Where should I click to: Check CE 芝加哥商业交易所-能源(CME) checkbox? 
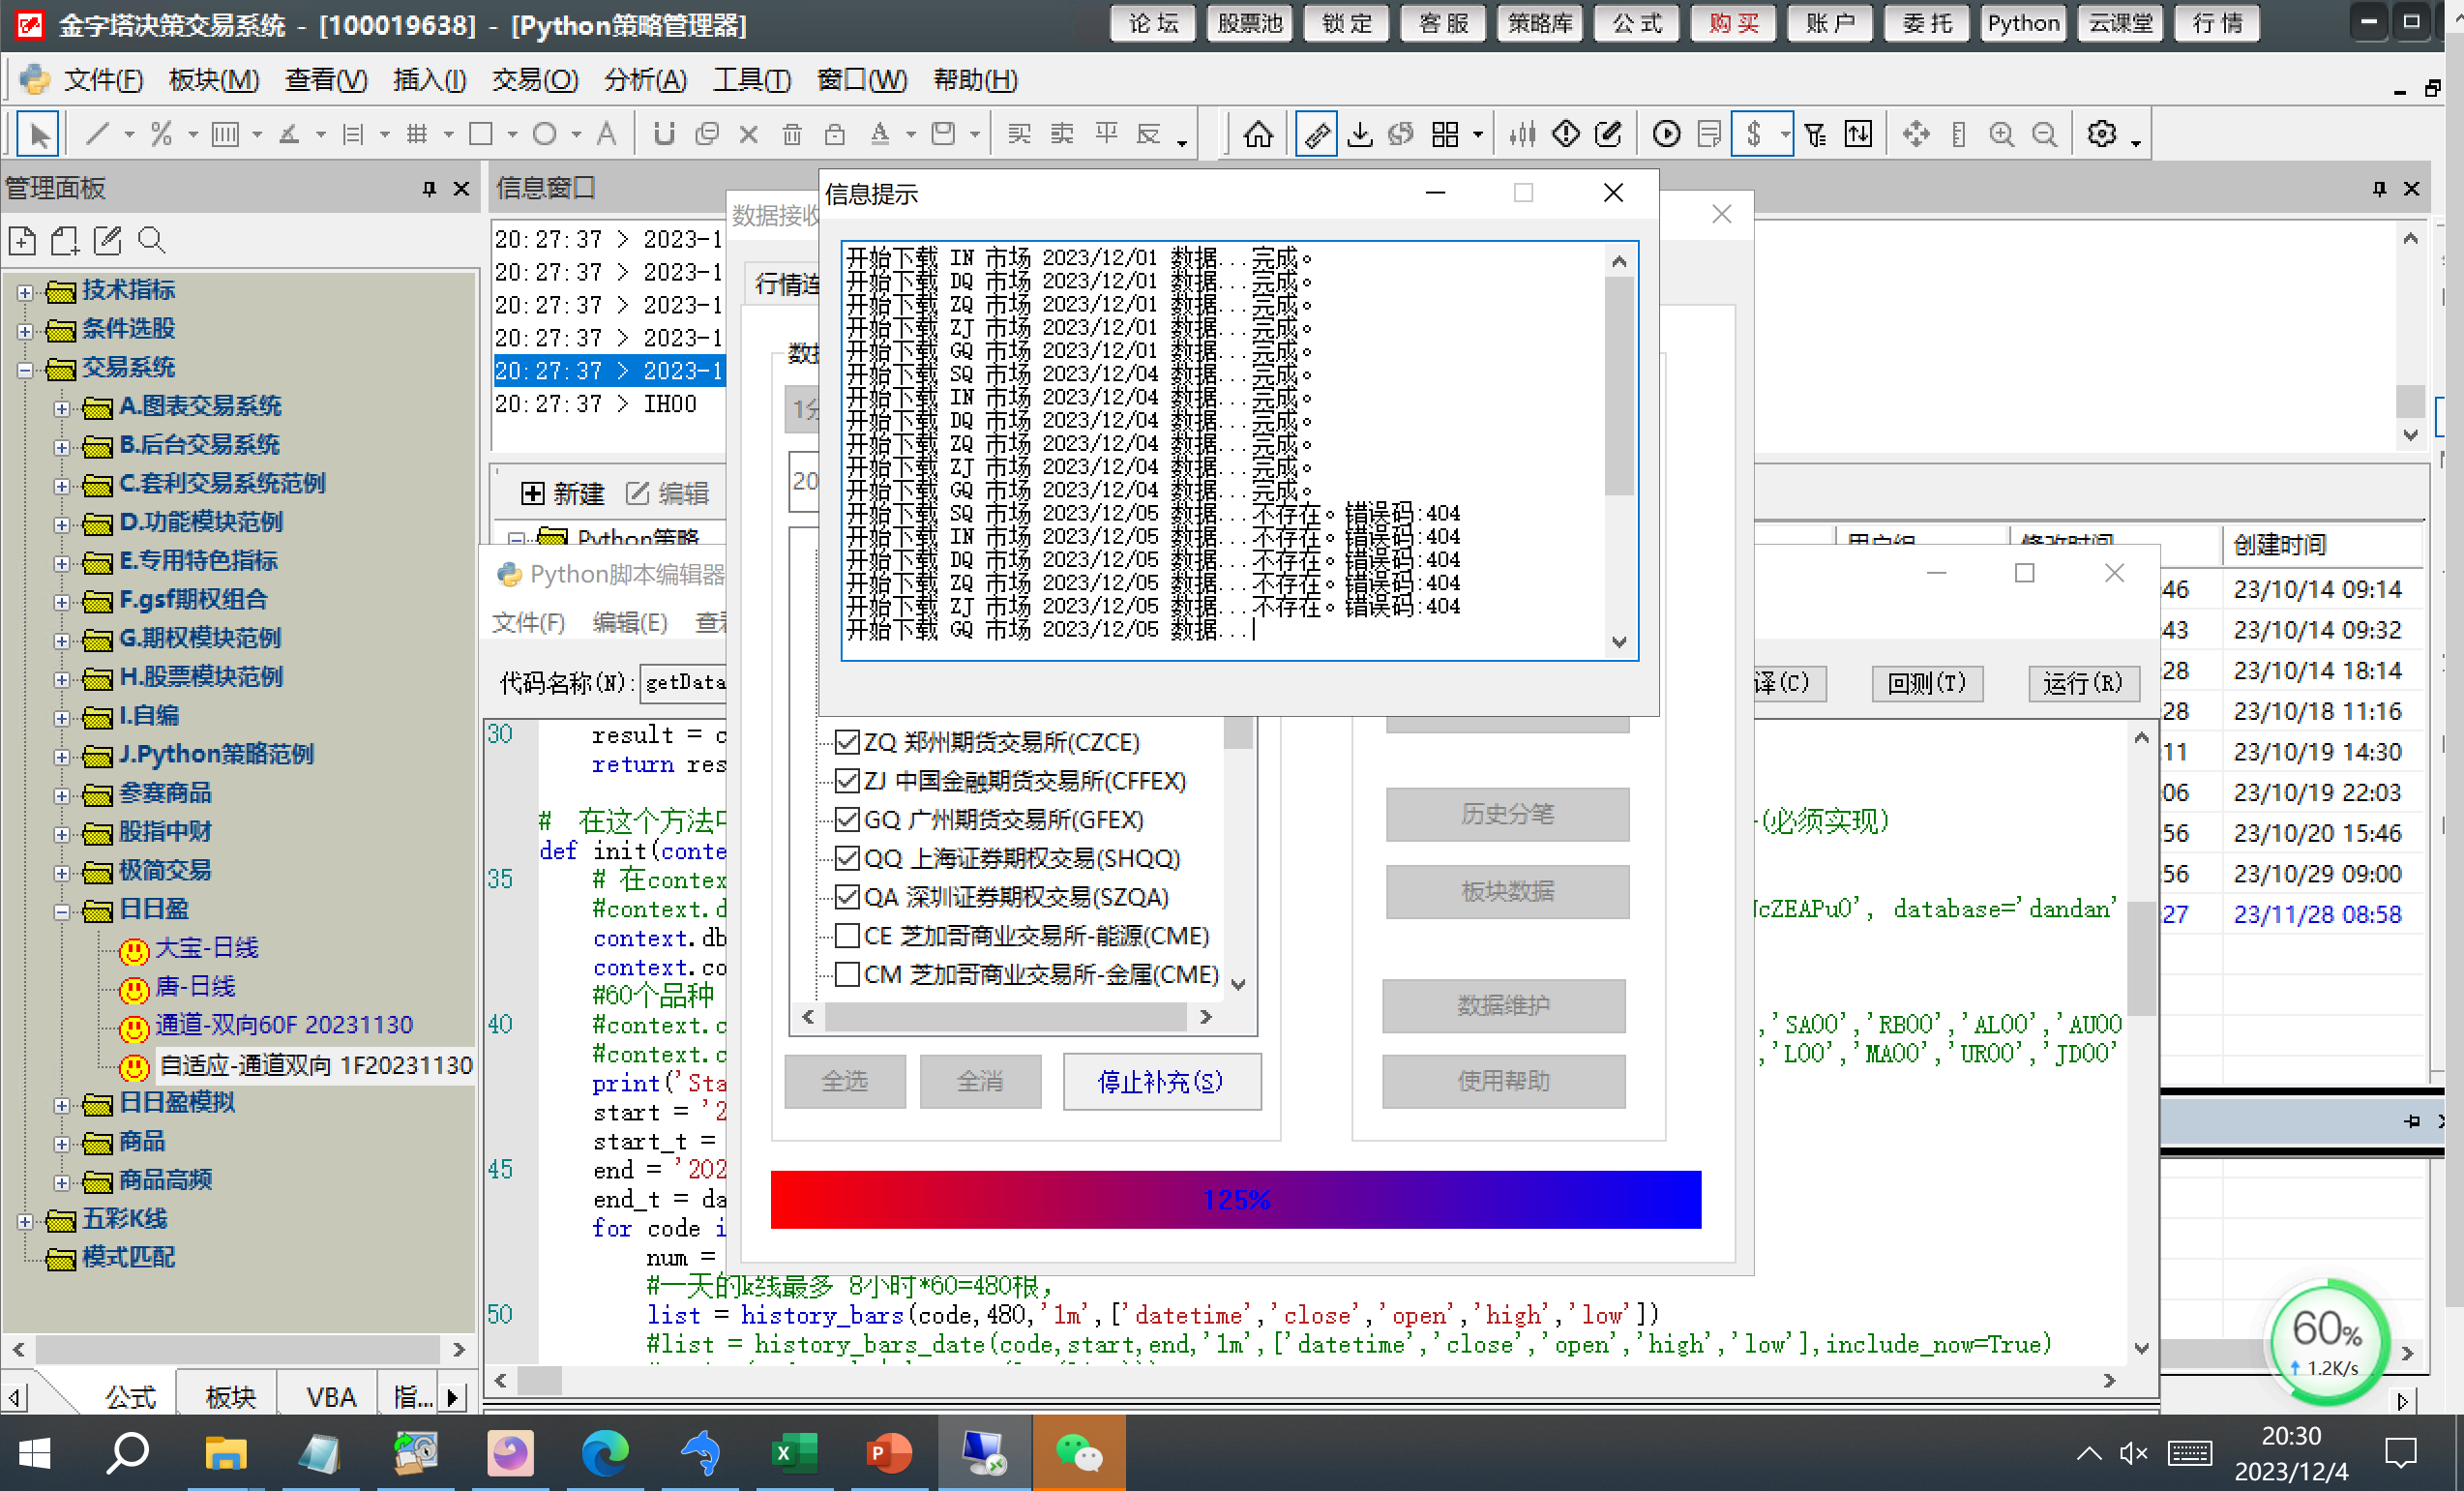tap(847, 936)
